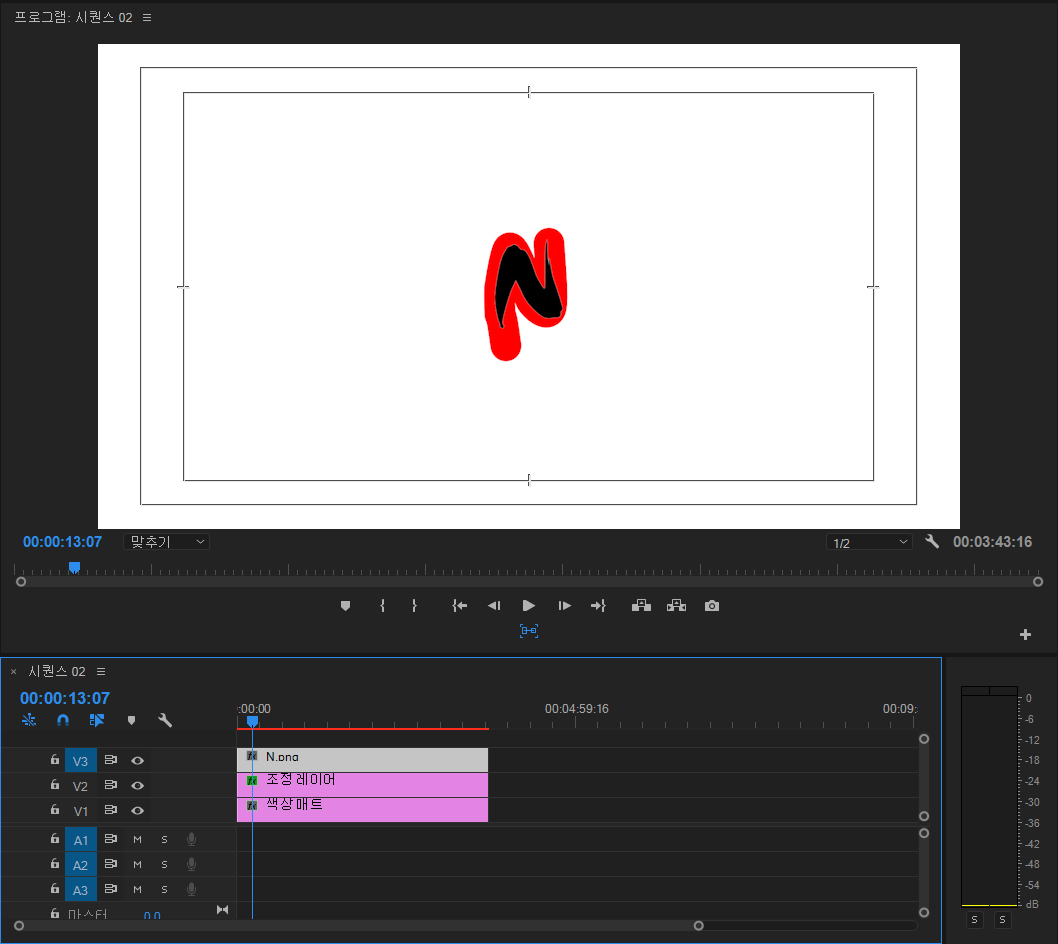1058x944 pixels.
Task: Click timeline timecode 00:00:13:07
Action: tap(65, 698)
